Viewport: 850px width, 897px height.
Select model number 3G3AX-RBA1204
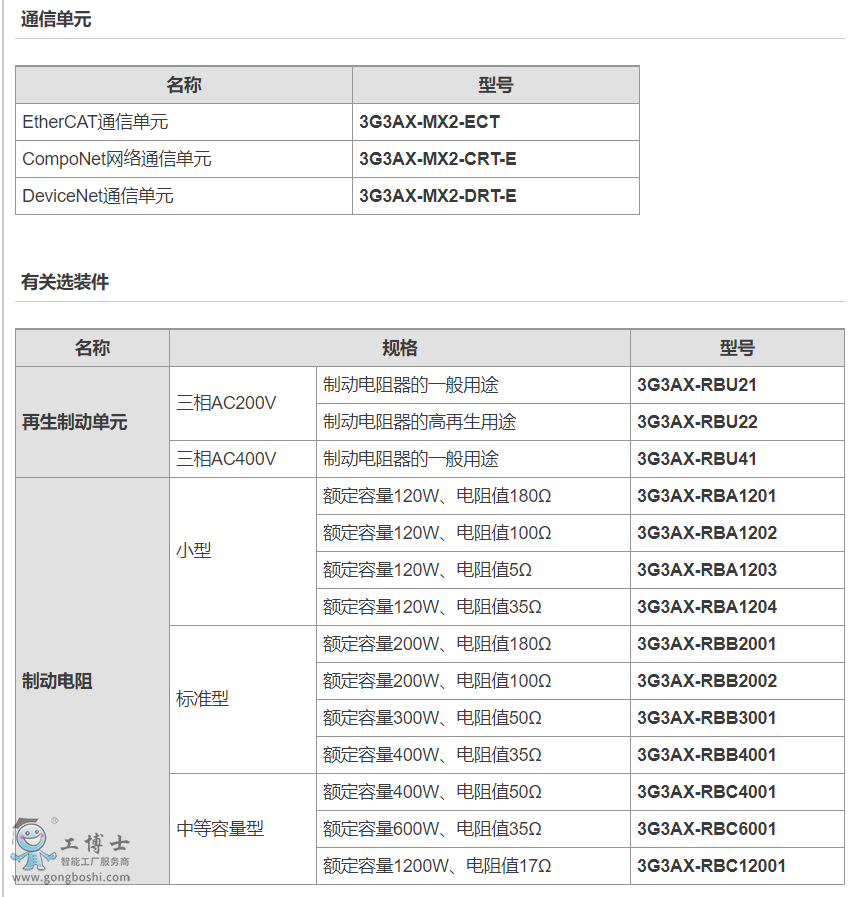point(707,607)
